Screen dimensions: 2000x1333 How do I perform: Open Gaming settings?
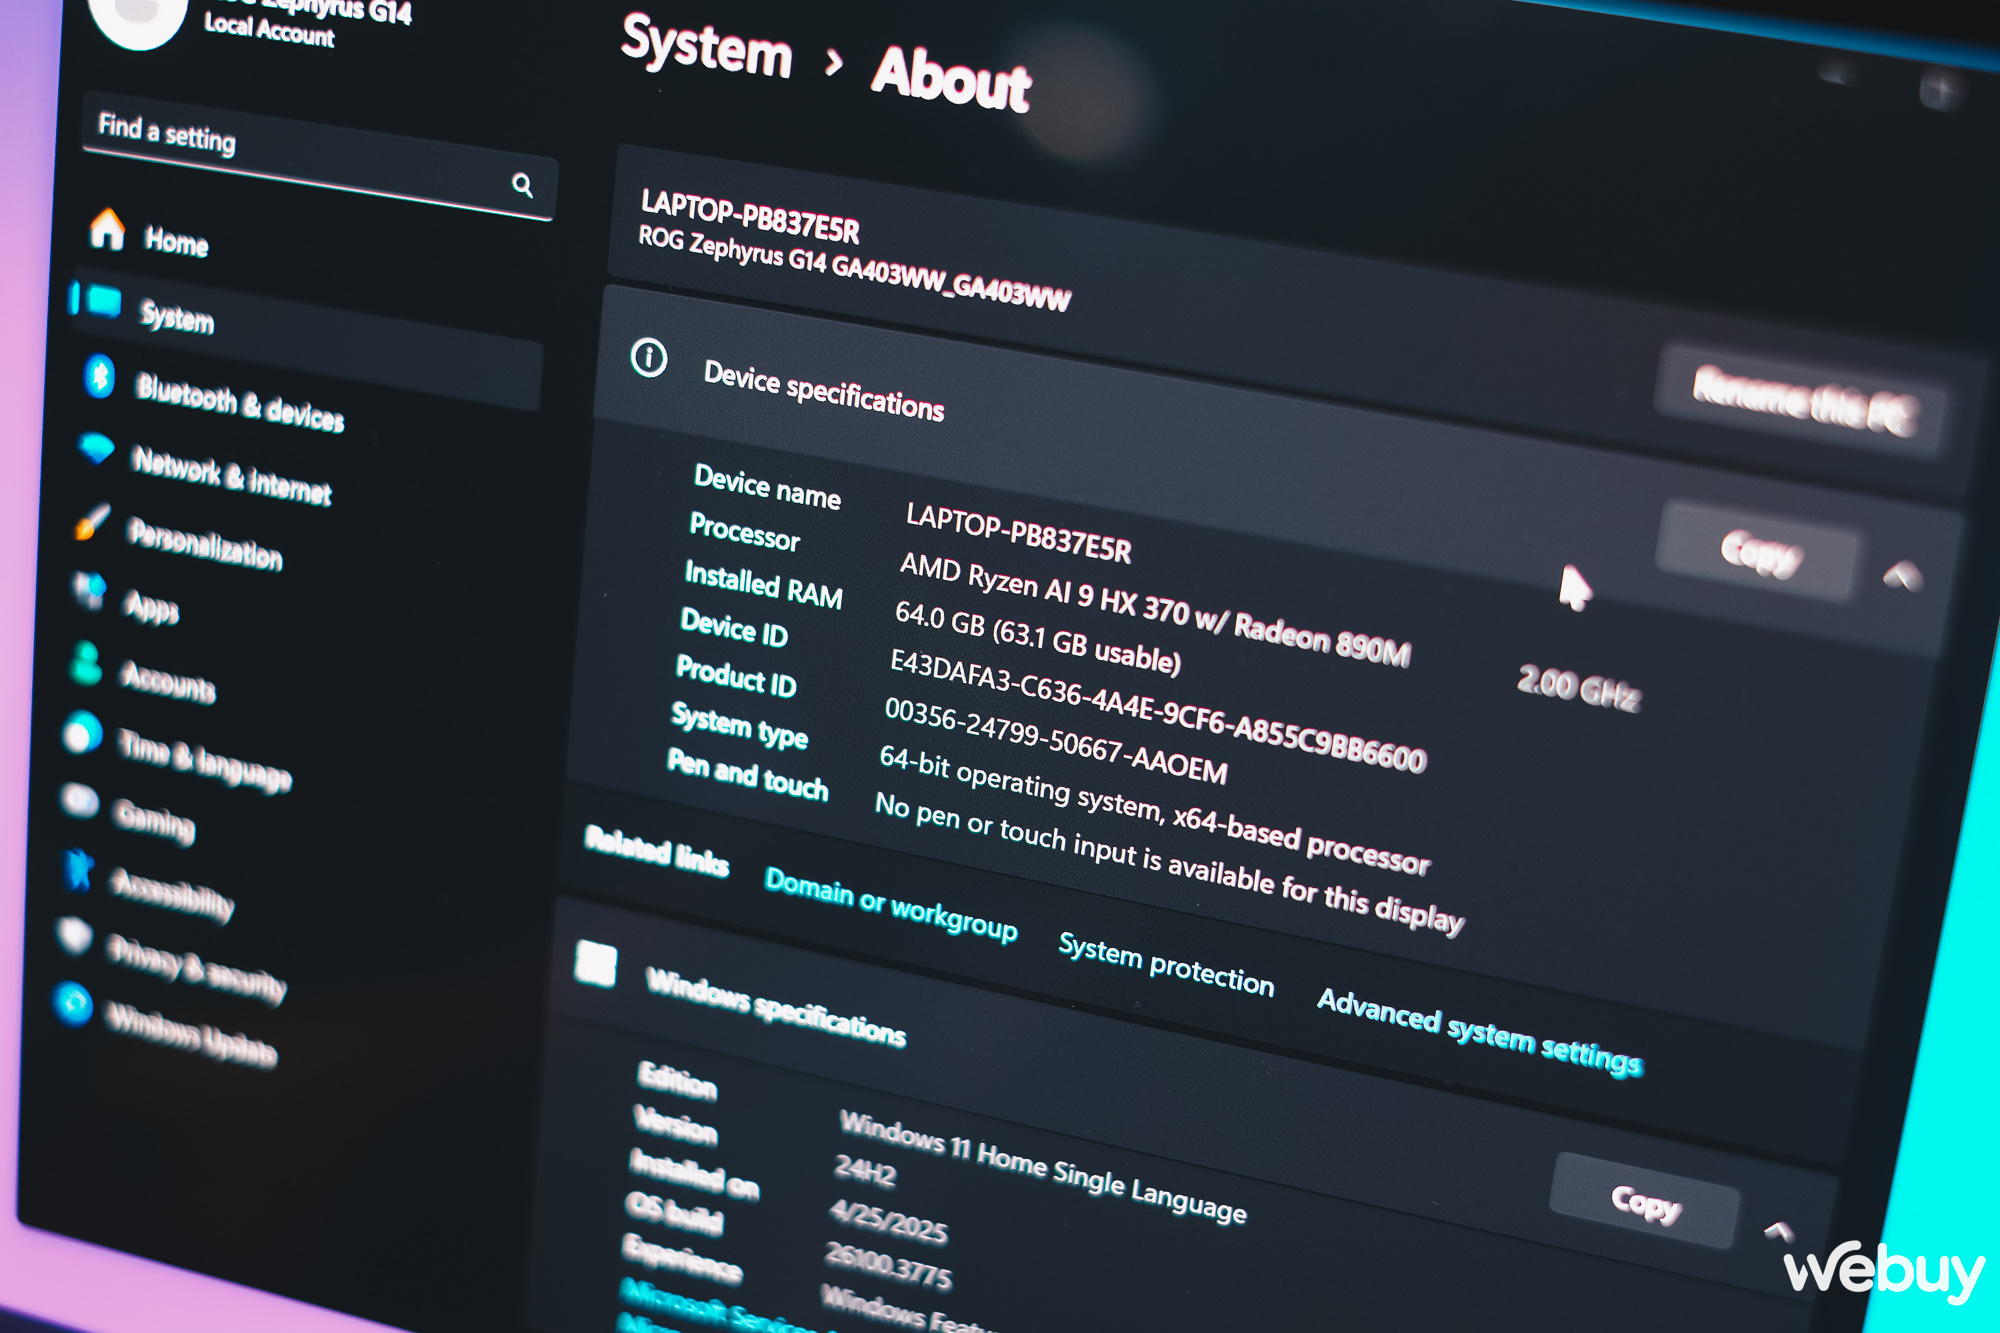tap(155, 820)
